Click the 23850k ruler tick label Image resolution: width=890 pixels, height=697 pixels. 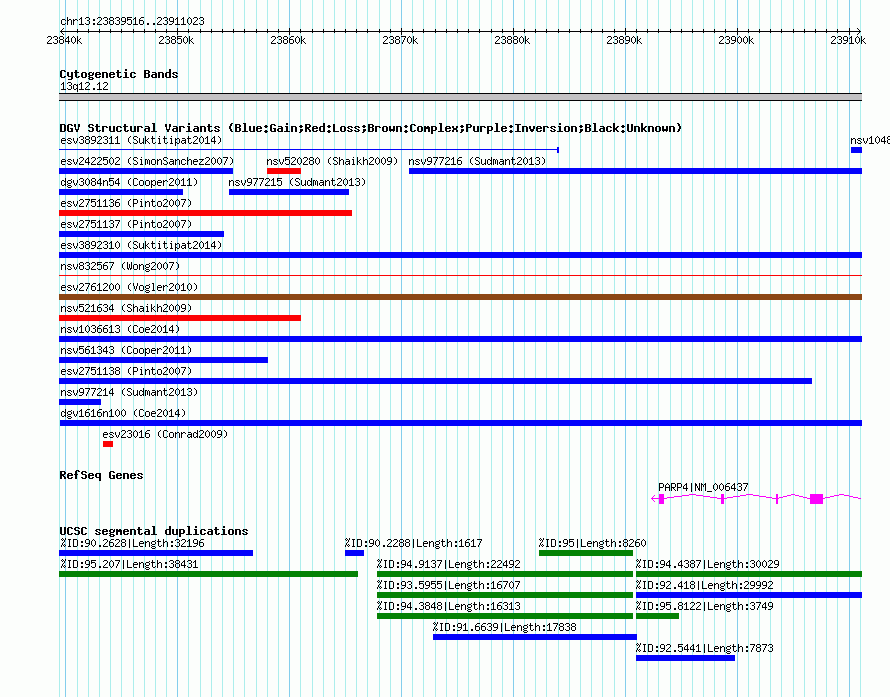coord(177,40)
